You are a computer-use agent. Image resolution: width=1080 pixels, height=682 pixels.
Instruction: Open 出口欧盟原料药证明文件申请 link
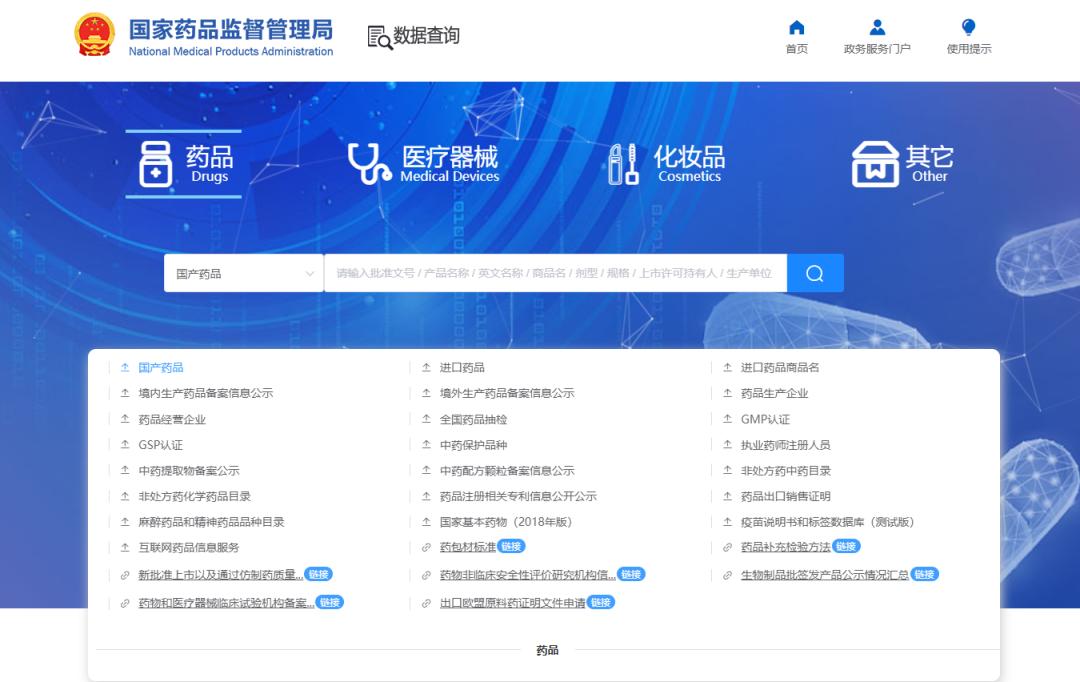tap(512, 604)
